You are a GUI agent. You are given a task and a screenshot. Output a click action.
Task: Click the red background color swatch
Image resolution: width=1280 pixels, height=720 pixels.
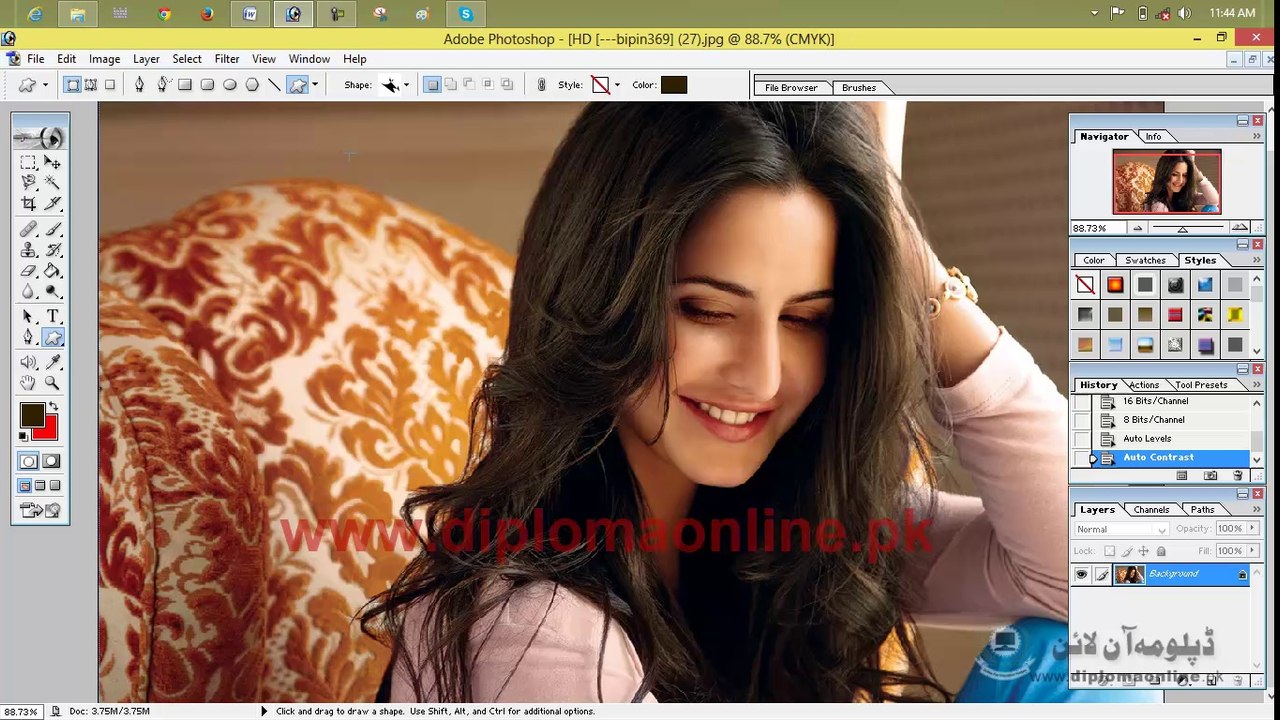(x=46, y=430)
